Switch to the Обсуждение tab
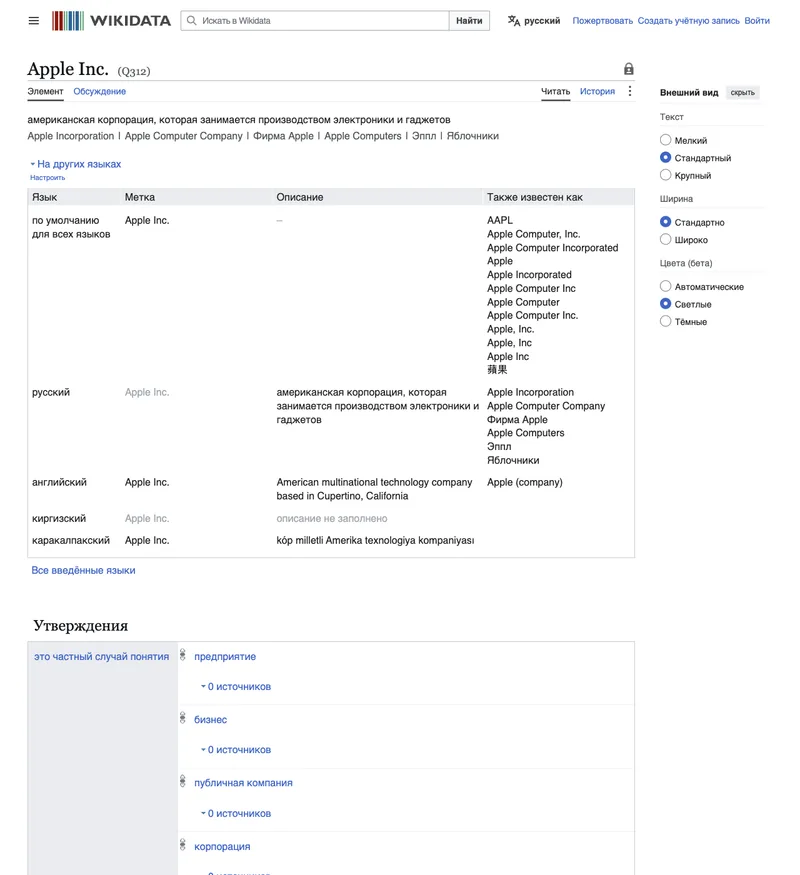 pyautogui.click(x=99, y=91)
